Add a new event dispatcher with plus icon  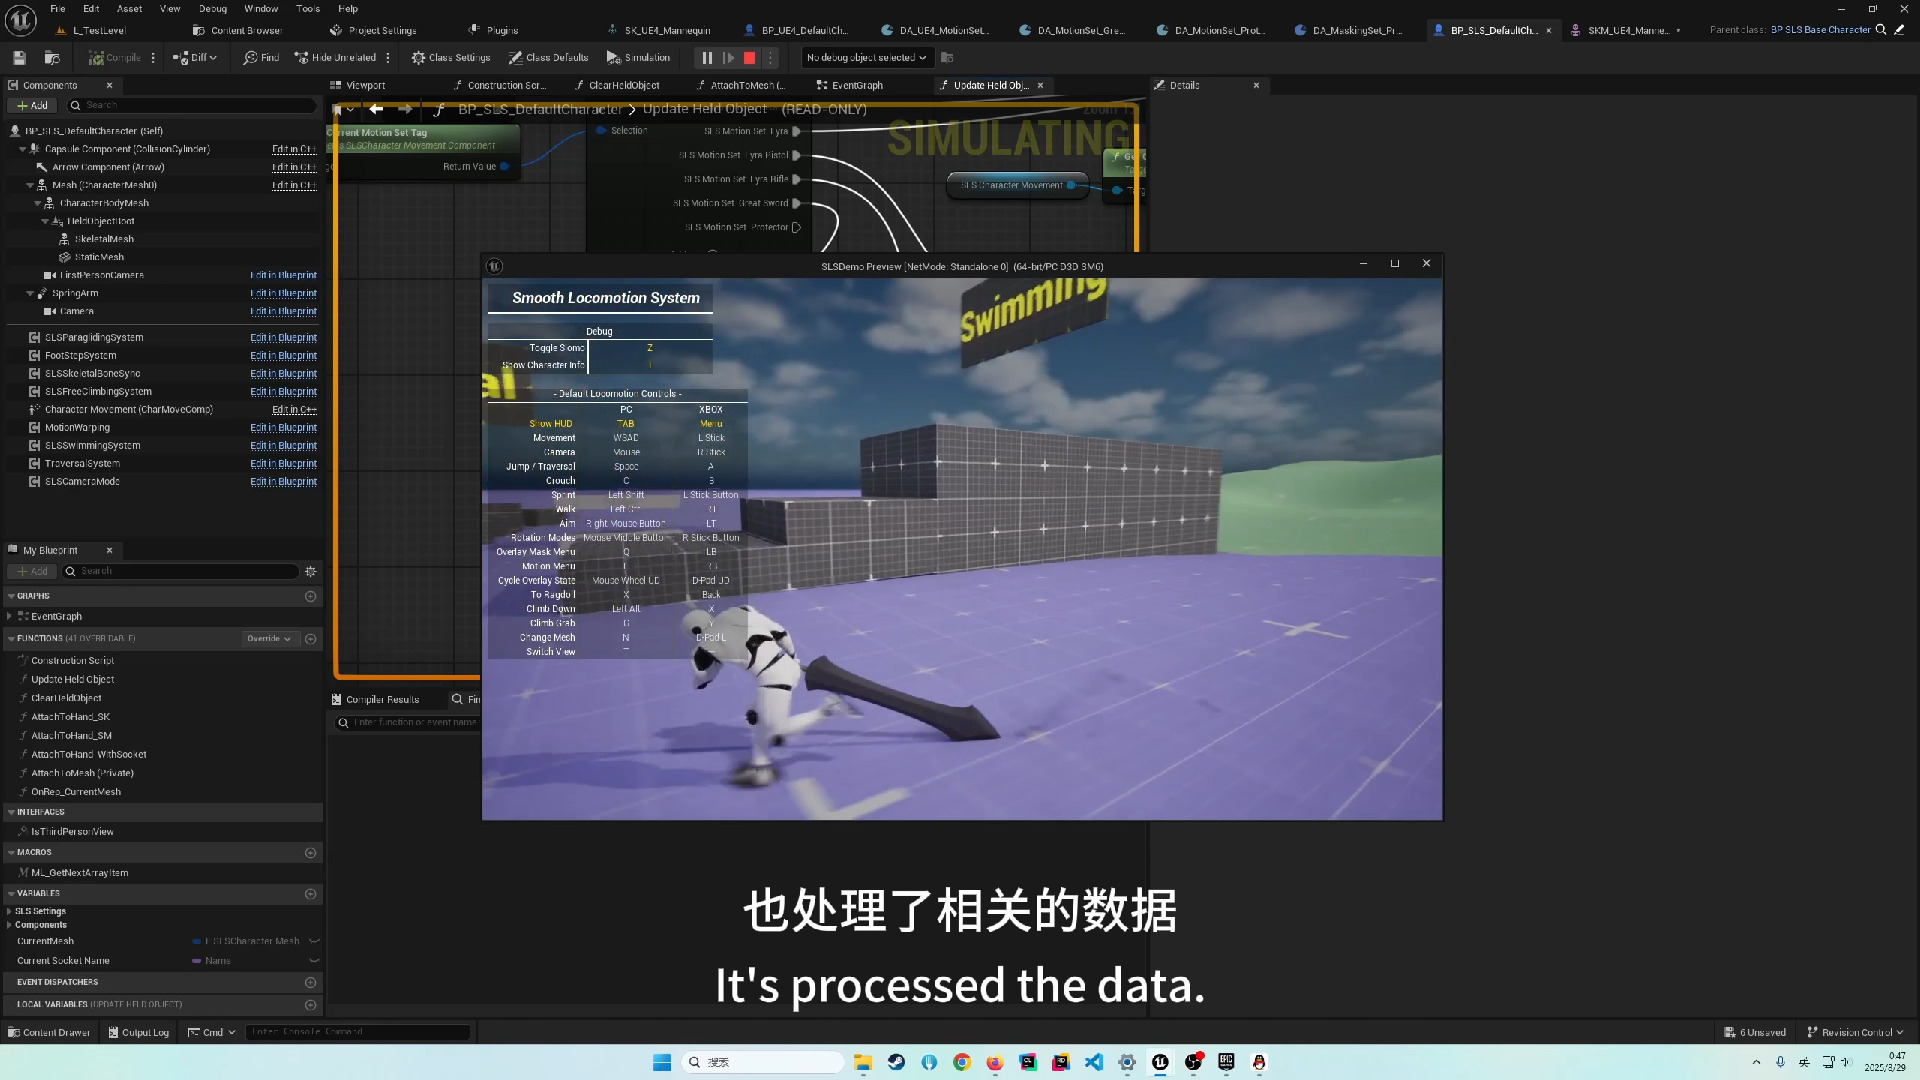pos(311,983)
